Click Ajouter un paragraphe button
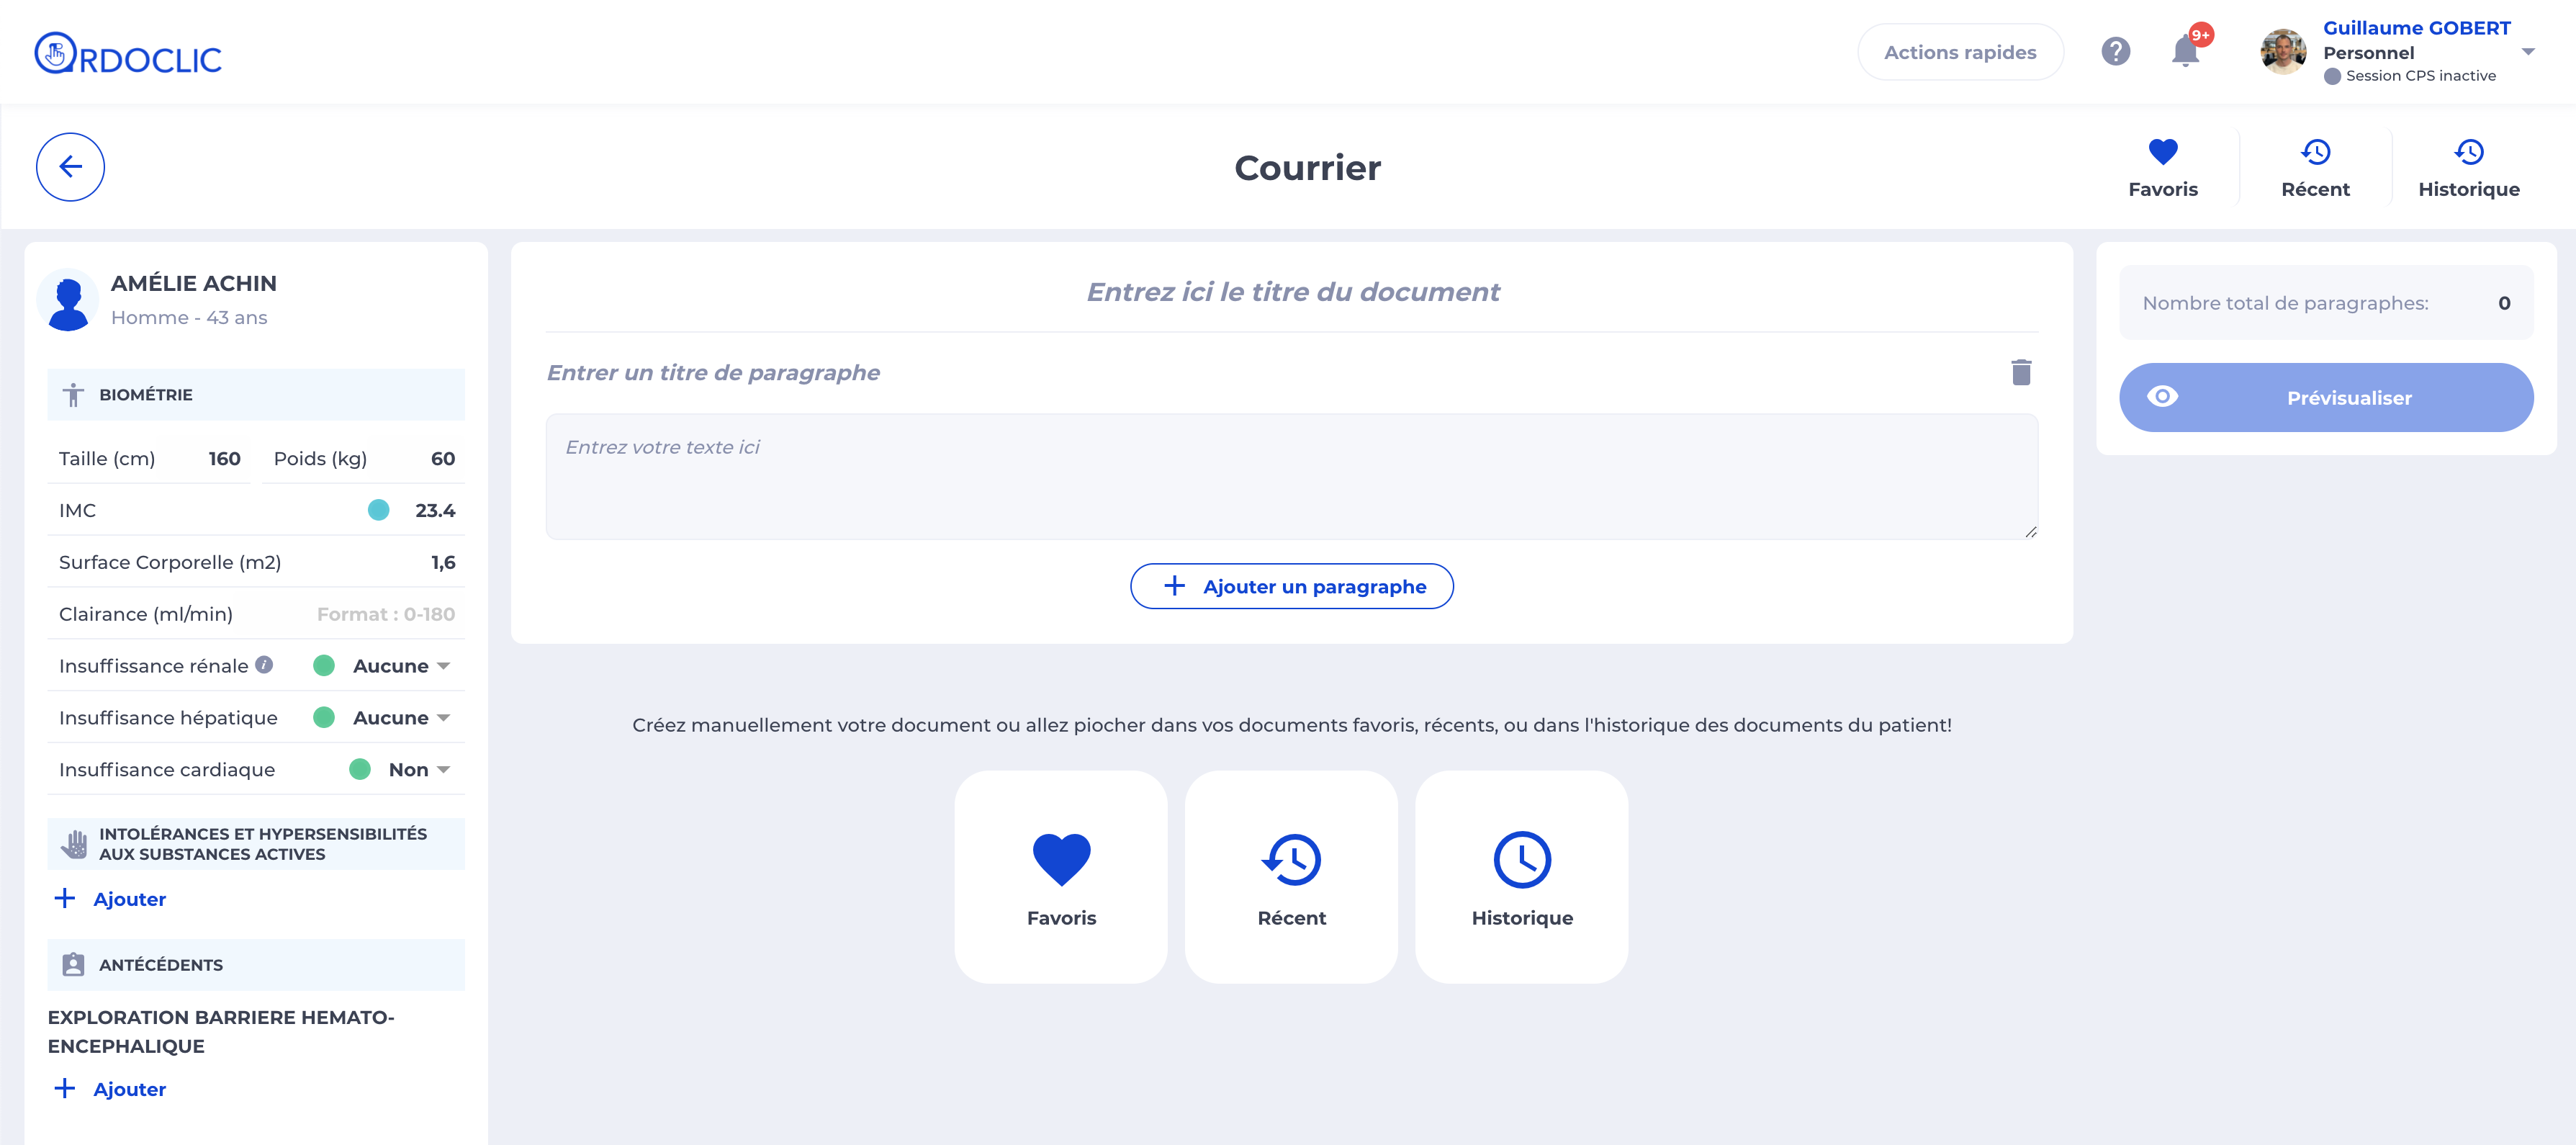Screen dimensions: 2576x1145 1292,586
